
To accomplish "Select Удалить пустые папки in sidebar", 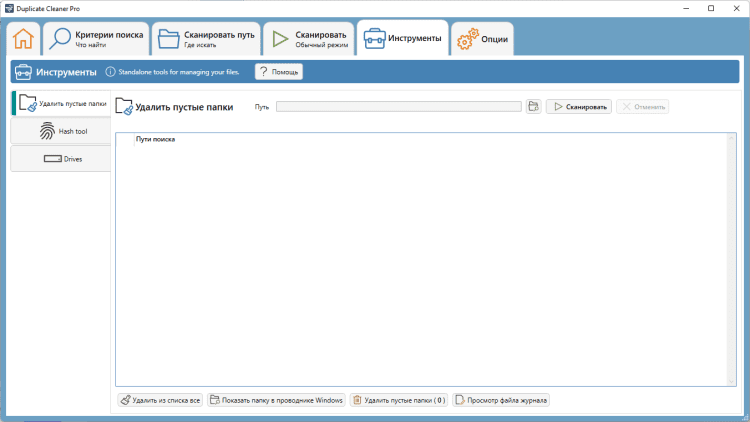I will pyautogui.click(x=61, y=103).
